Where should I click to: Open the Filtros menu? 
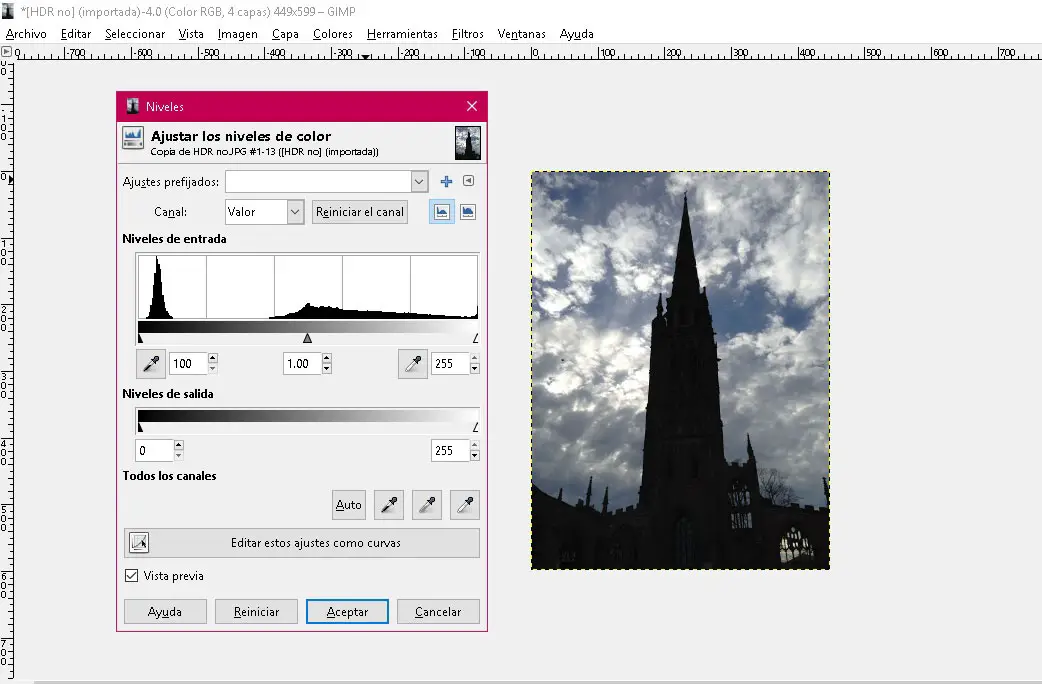[x=468, y=34]
